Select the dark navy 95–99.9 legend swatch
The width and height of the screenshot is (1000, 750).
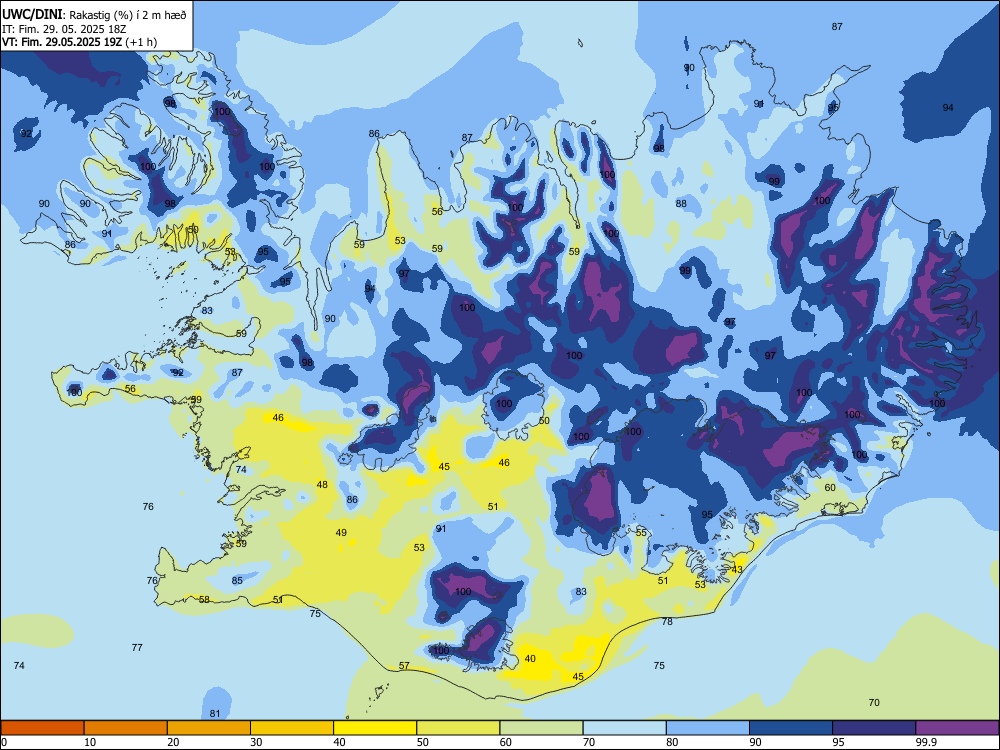click(x=874, y=728)
